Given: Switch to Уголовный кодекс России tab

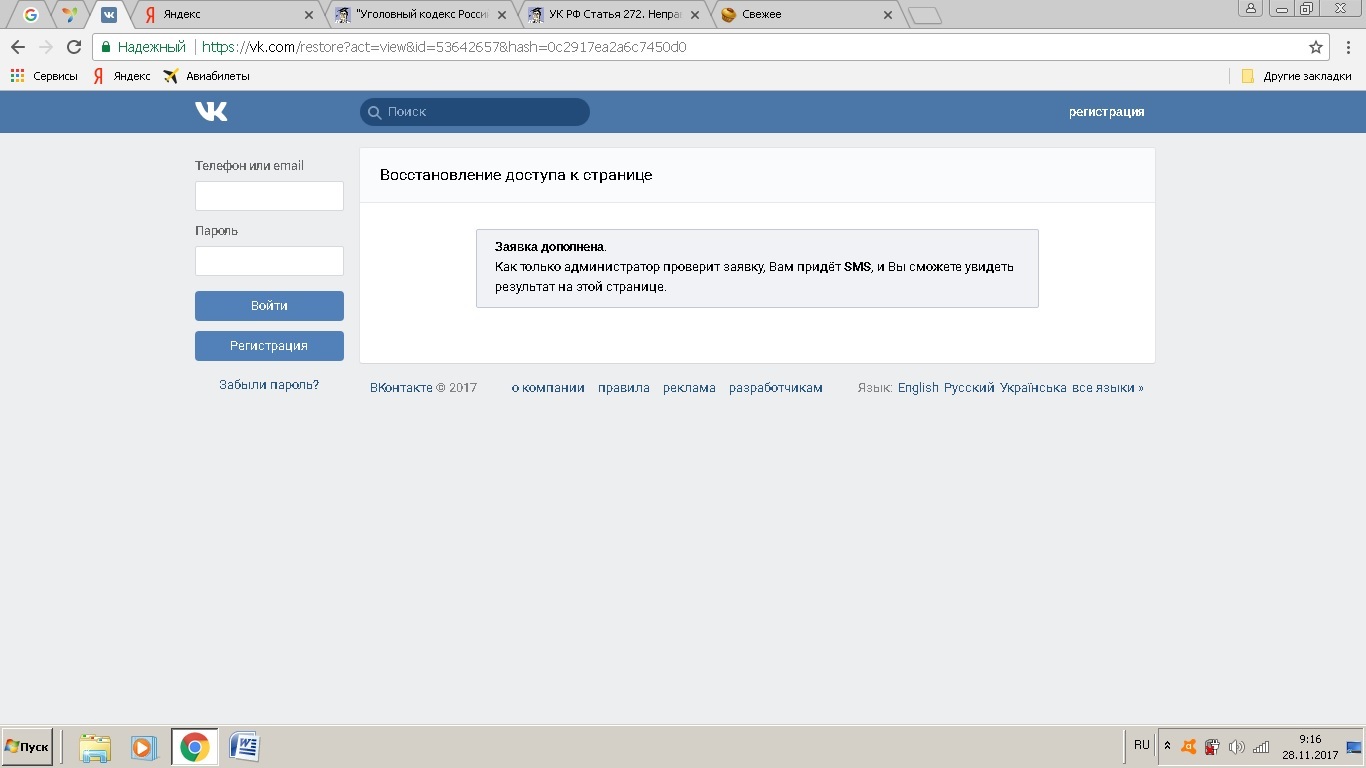Looking at the screenshot, I should (x=420, y=15).
